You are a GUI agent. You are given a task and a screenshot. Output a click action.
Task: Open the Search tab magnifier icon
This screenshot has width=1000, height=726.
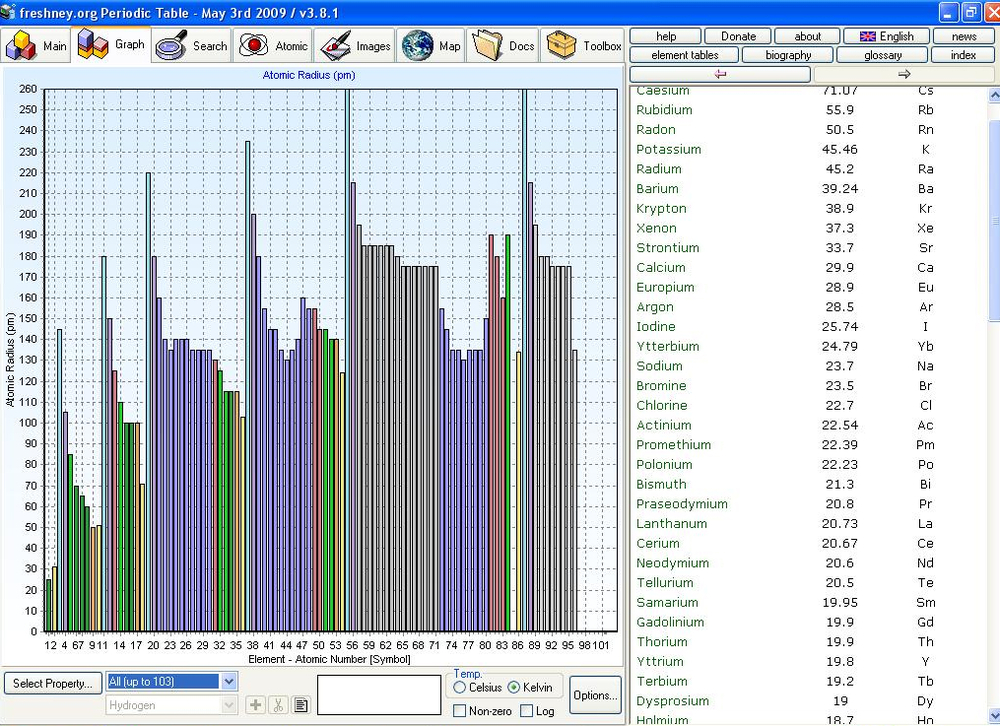click(173, 46)
